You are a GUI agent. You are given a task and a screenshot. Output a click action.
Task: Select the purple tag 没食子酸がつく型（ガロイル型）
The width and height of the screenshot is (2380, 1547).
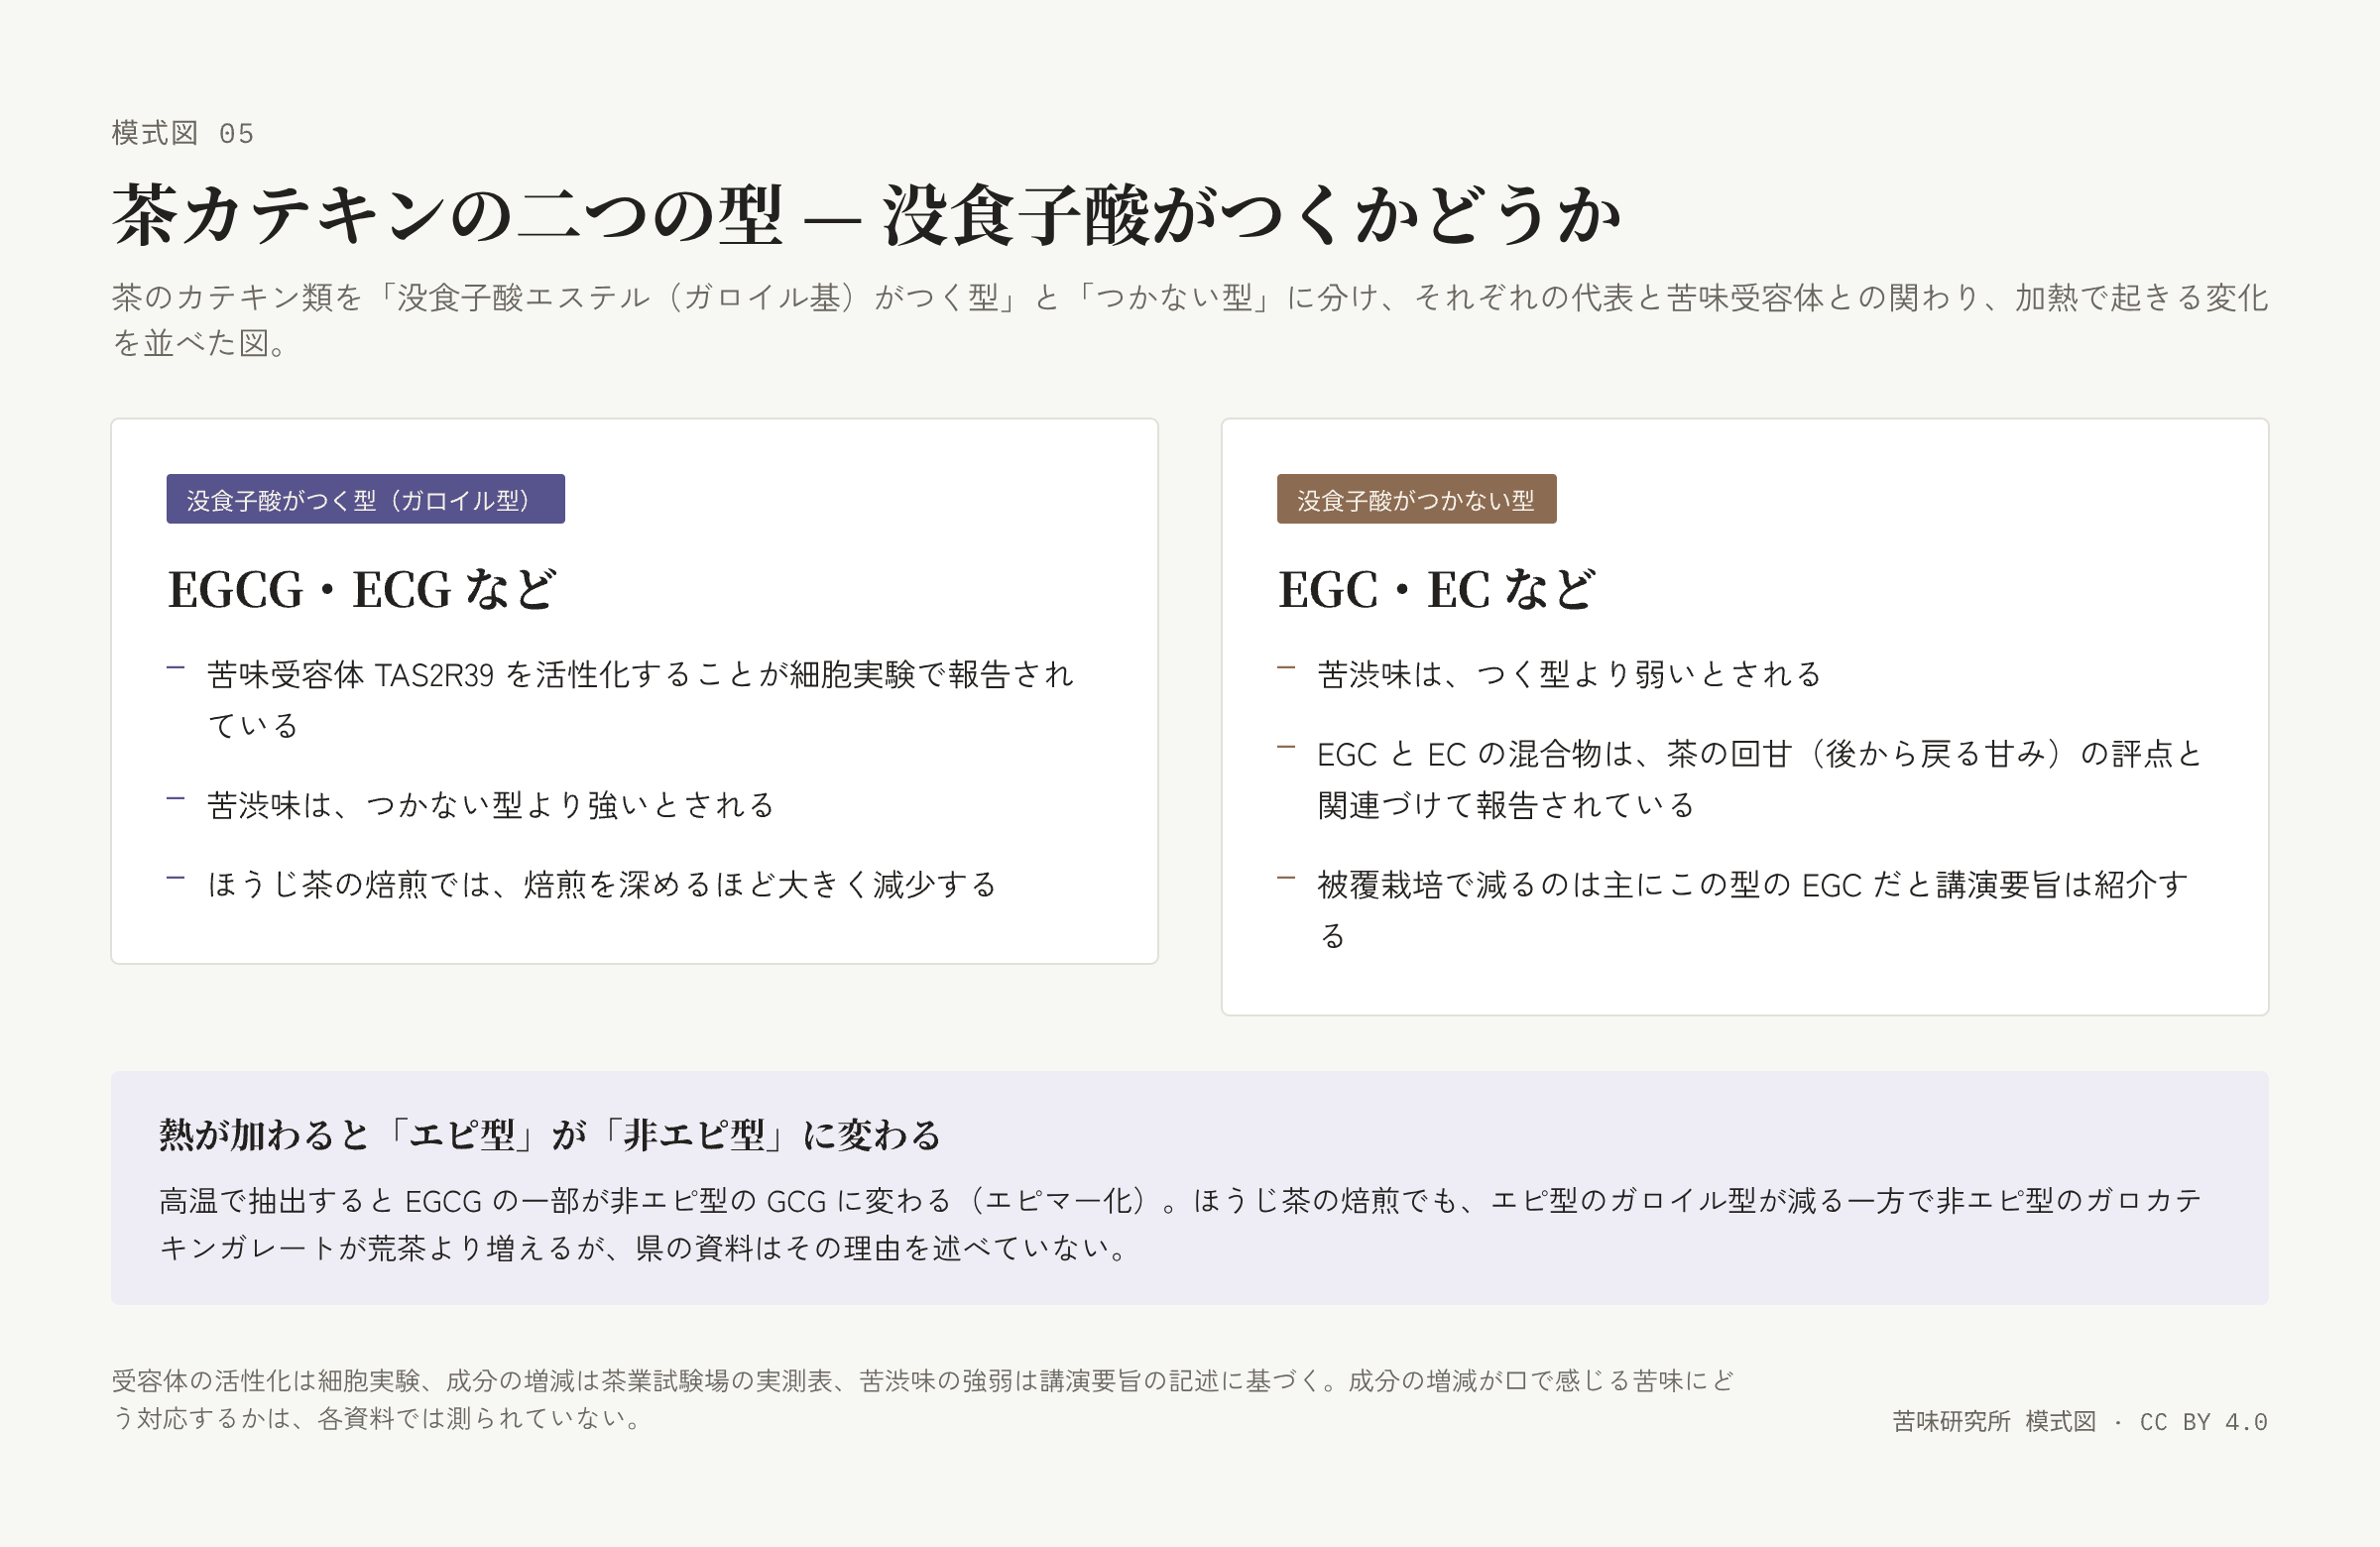pos(365,499)
